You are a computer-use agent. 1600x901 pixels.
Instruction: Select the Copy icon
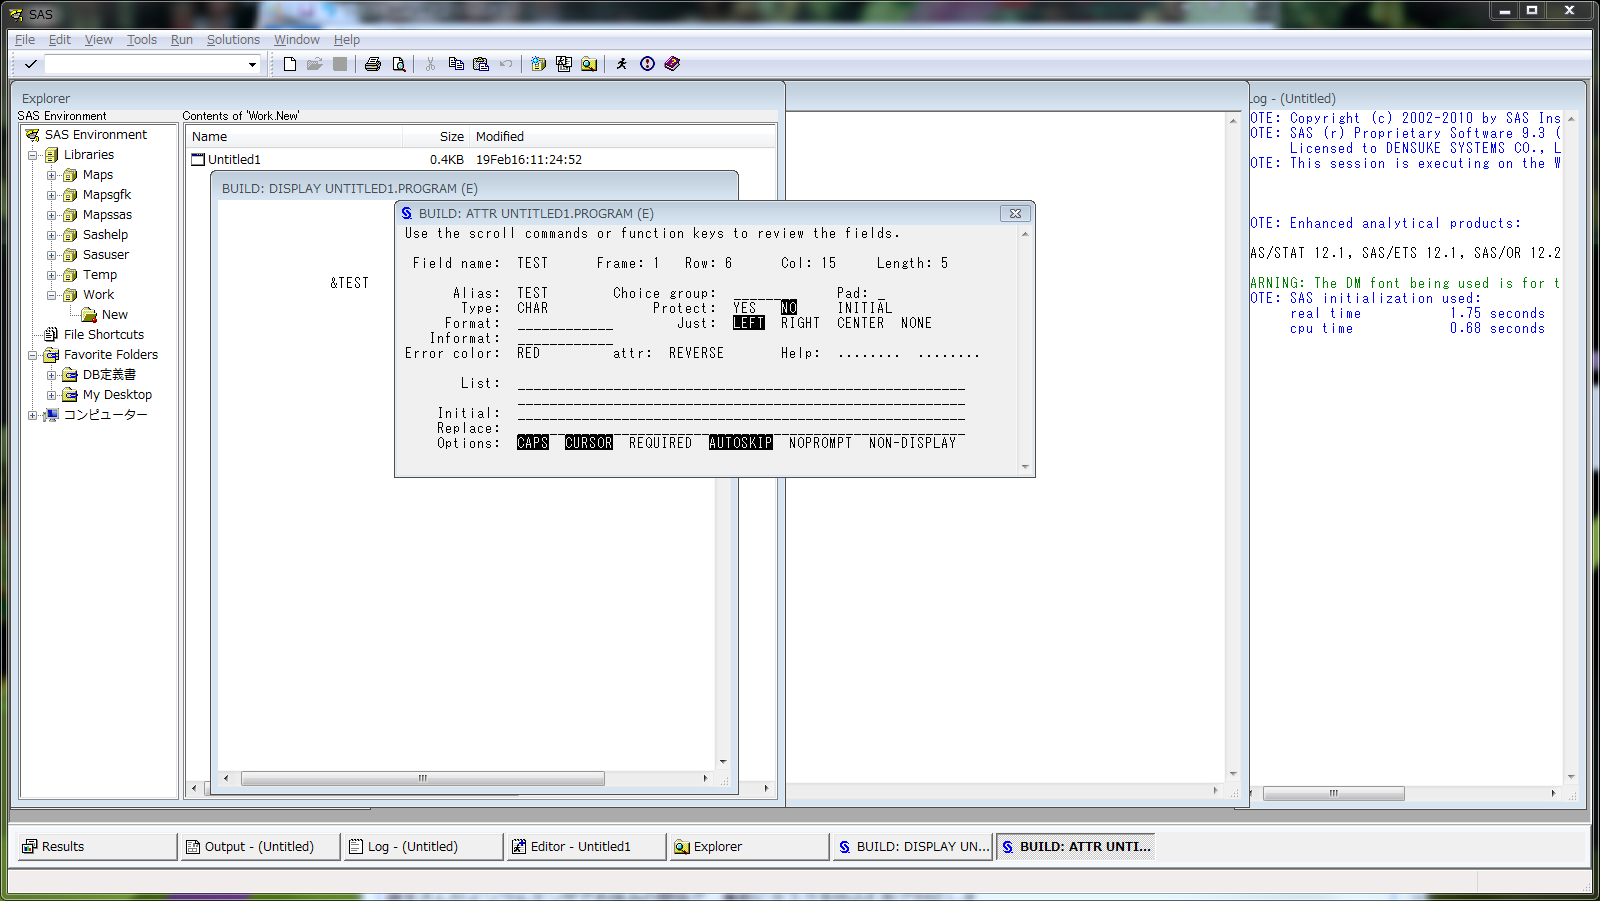pos(455,63)
